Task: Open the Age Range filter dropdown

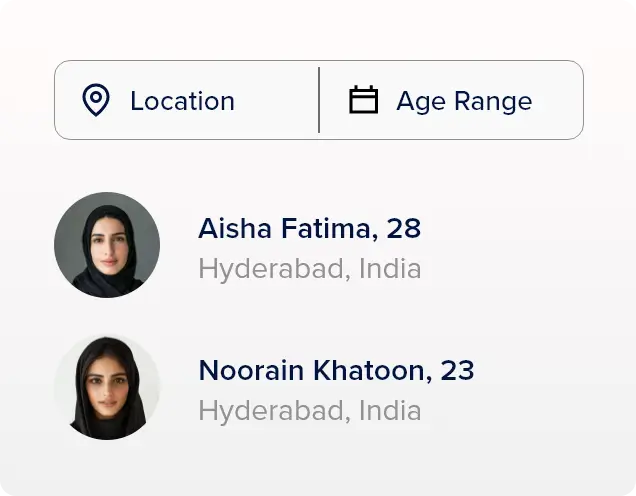Action: (451, 100)
